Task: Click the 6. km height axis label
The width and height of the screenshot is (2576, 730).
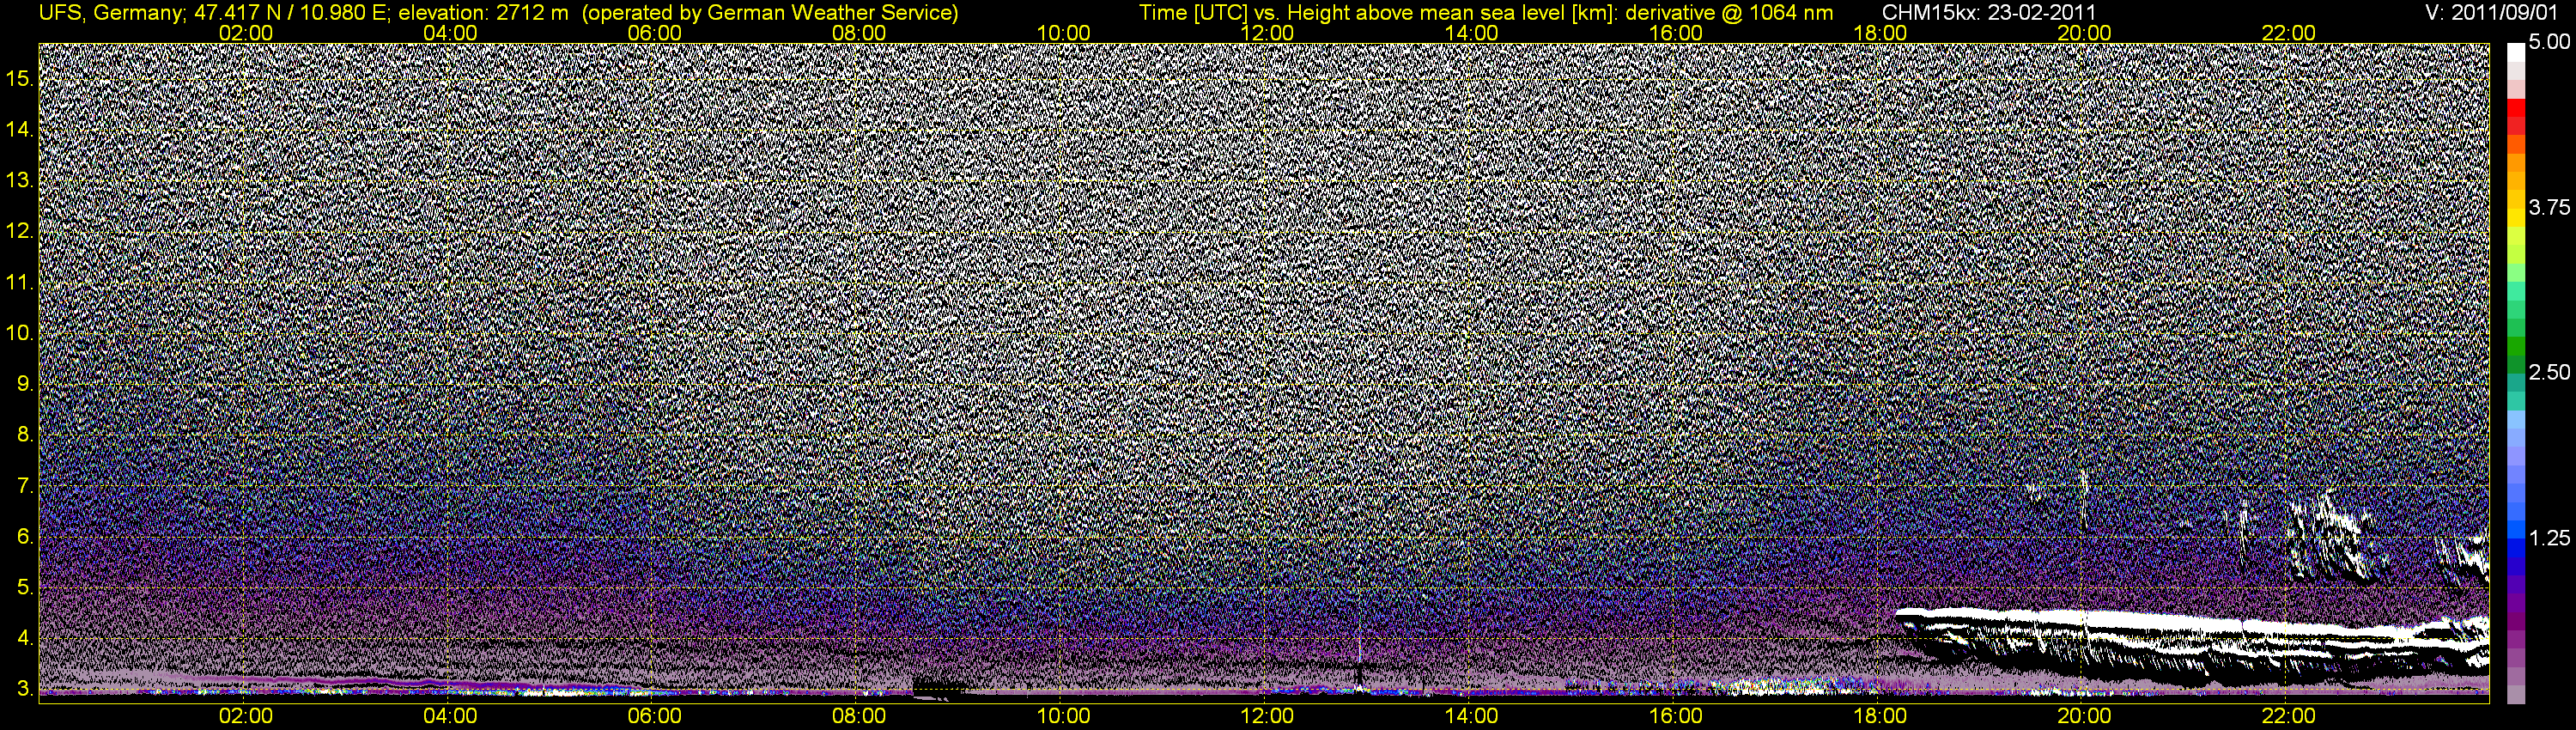Action: 25,537
